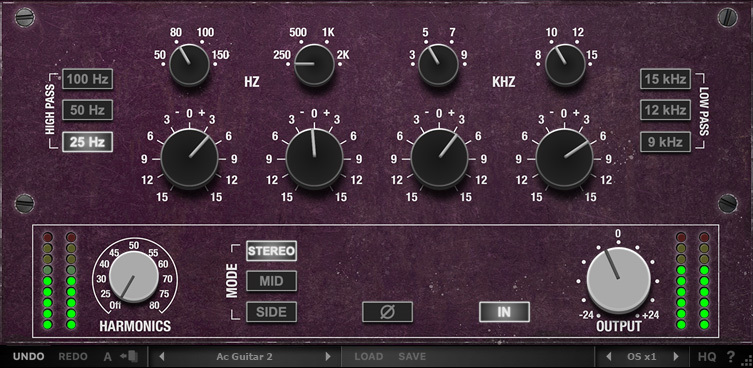
Task: Enable the 15 kHz low pass filter
Action: [x=665, y=79]
